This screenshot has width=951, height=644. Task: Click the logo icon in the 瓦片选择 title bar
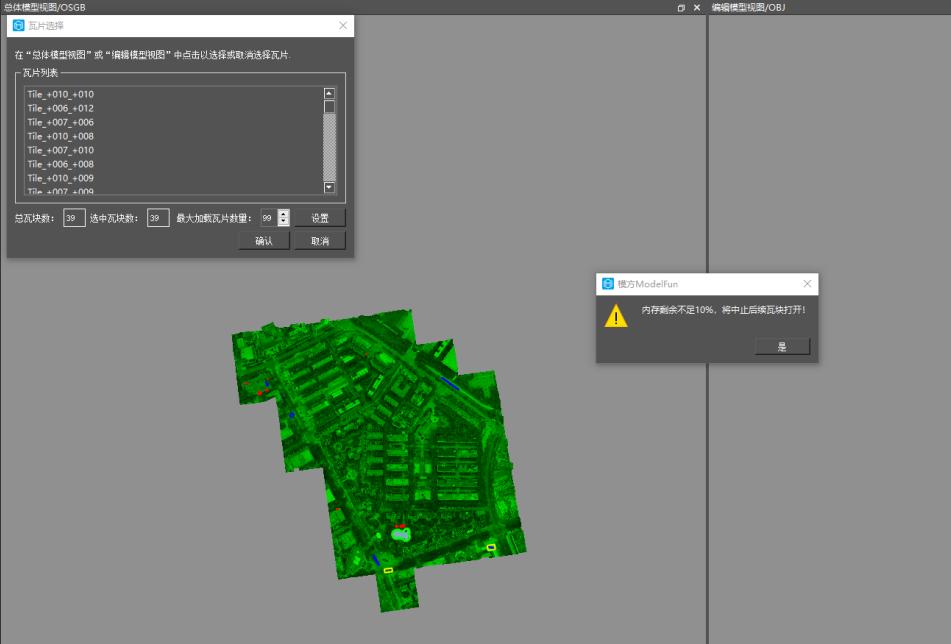(x=18, y=25)
